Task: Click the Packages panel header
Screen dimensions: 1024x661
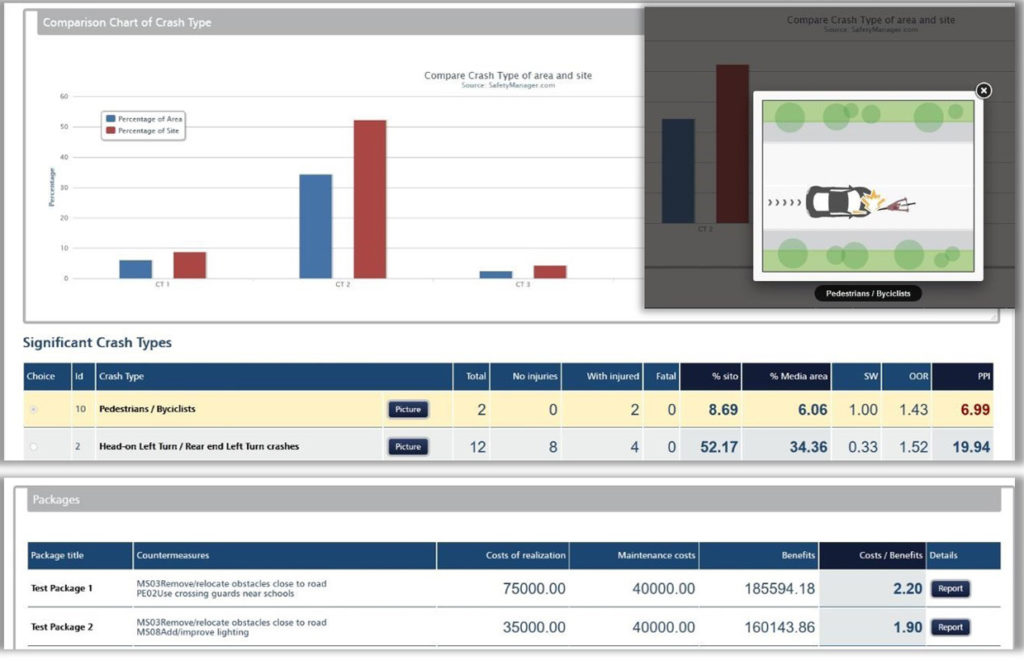Action: (x=514, y=499)
